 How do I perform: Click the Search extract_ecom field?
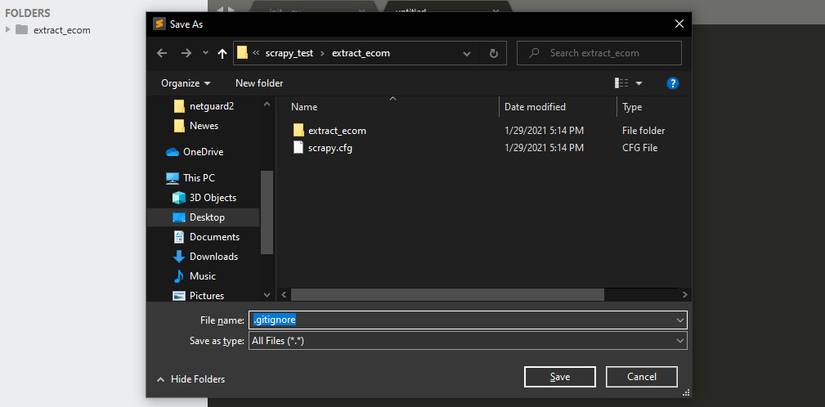(599, 53)
